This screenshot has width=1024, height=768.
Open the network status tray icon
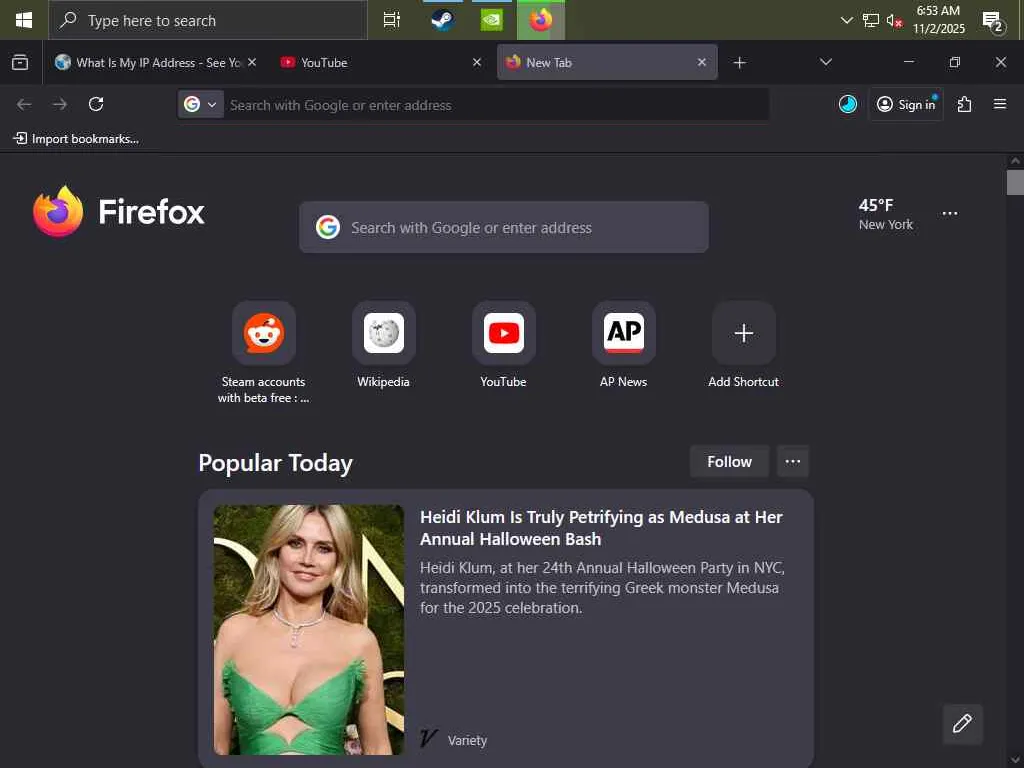tap(870, 20)
